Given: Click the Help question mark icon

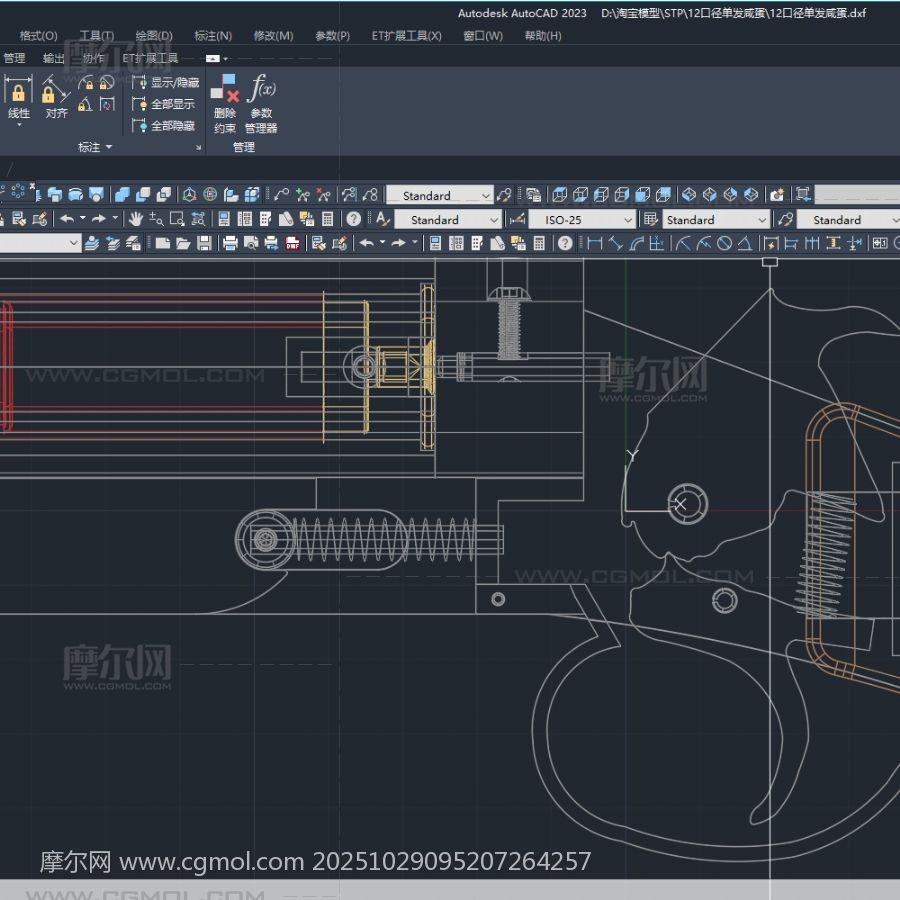Looking at the screenshot, I should point(353,219).
